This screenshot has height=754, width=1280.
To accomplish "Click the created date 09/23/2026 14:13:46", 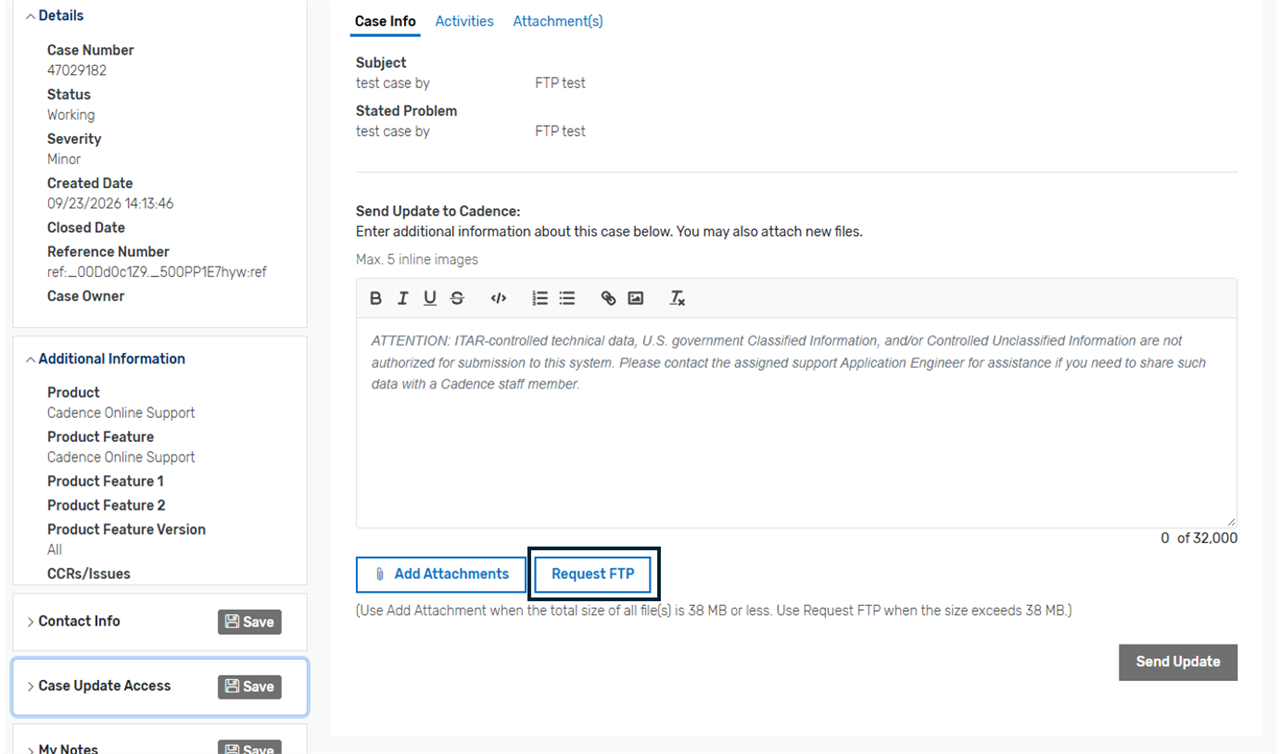I will [110, 204].
